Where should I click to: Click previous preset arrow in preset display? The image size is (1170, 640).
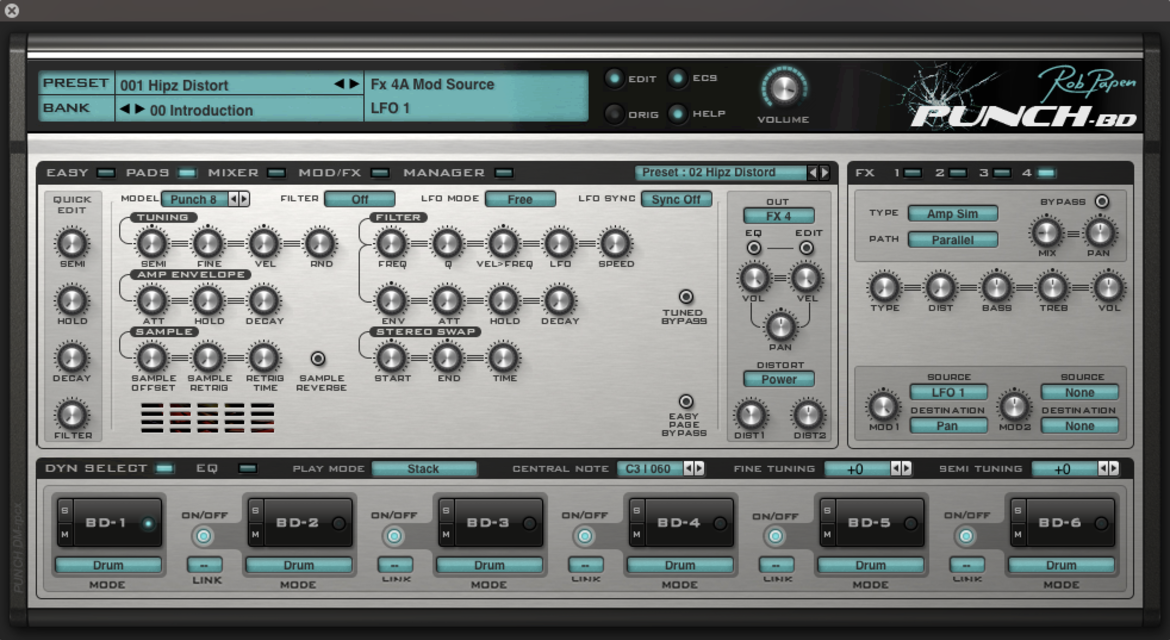point(339,84)
